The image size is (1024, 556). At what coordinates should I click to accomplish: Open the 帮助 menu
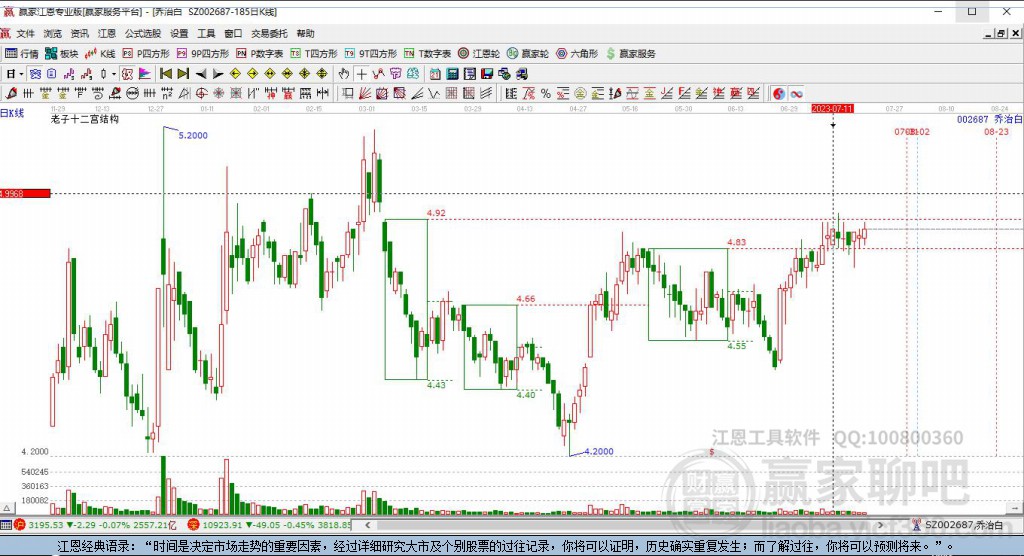305,33
